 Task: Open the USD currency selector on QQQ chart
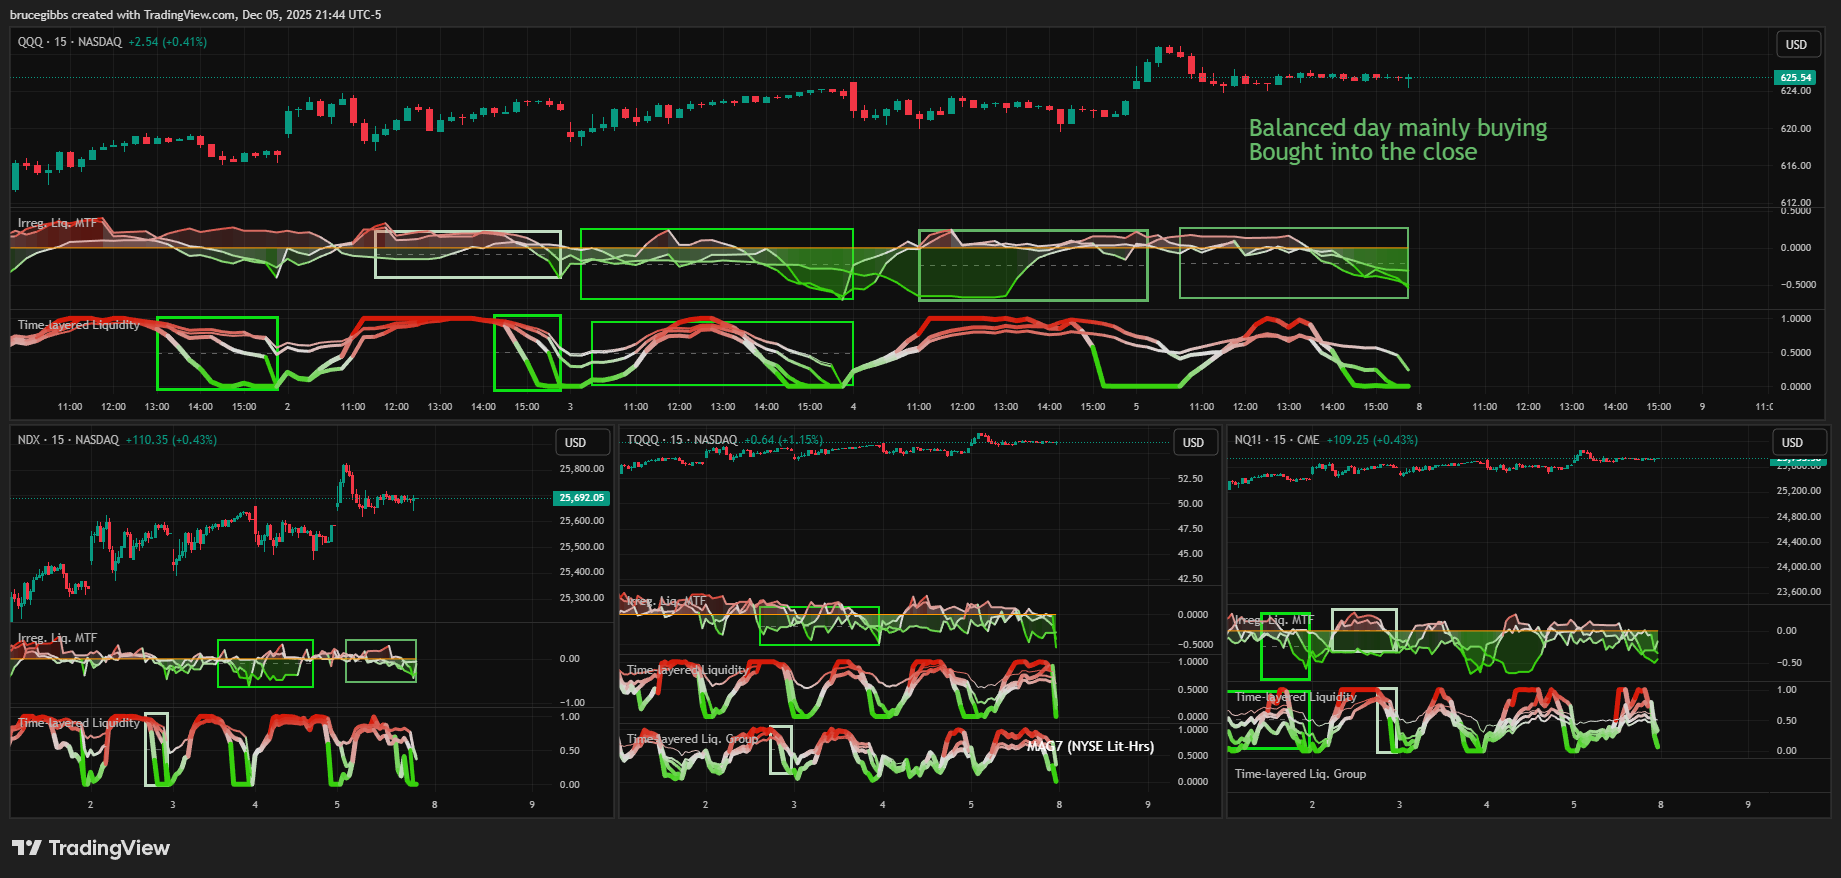coord(1796,45)
